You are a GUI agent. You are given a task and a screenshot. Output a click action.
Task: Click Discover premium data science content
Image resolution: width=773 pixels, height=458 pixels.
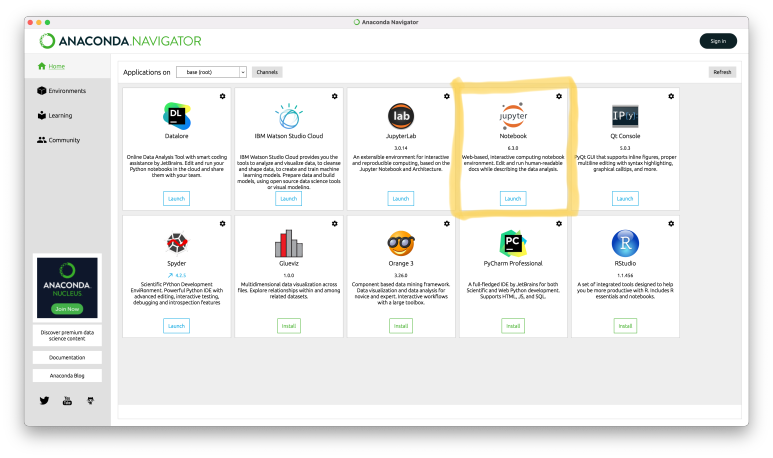[67, 335]
